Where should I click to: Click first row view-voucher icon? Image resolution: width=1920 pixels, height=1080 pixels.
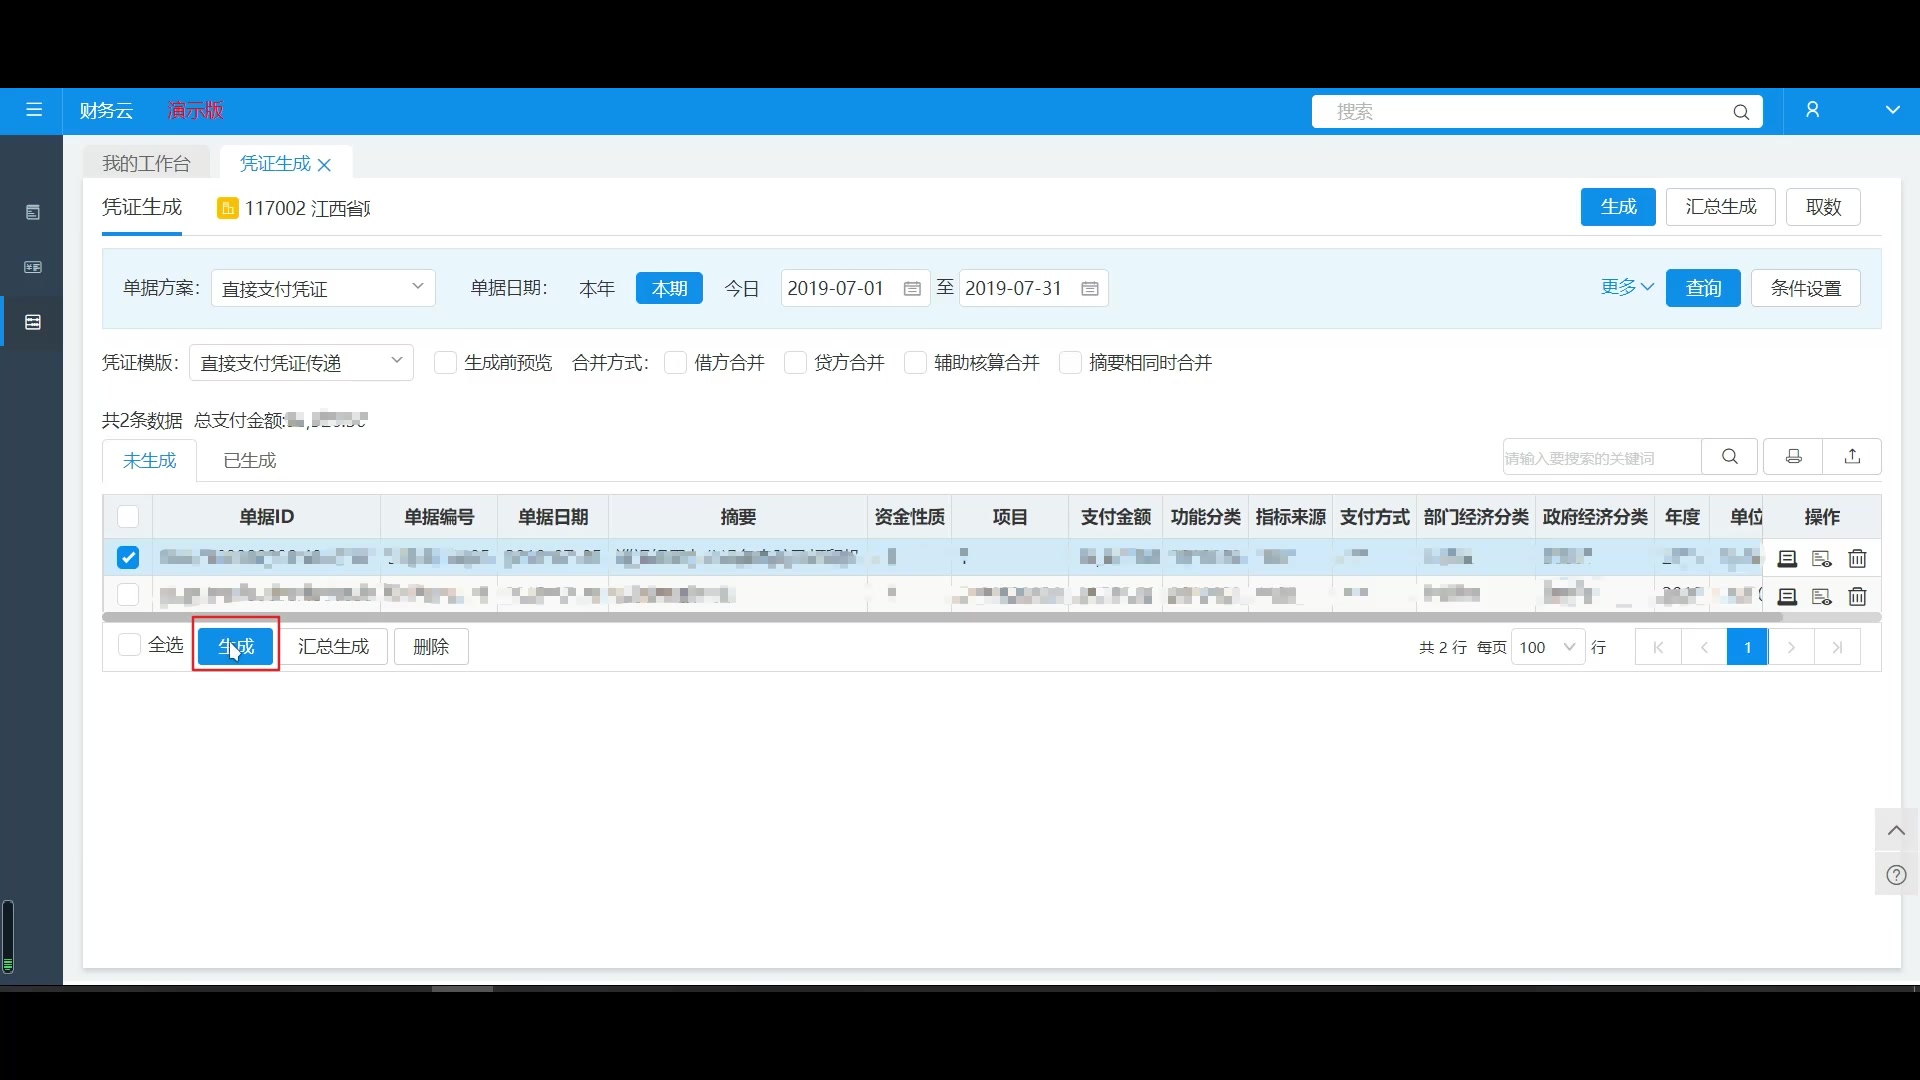coord(1787,559)
